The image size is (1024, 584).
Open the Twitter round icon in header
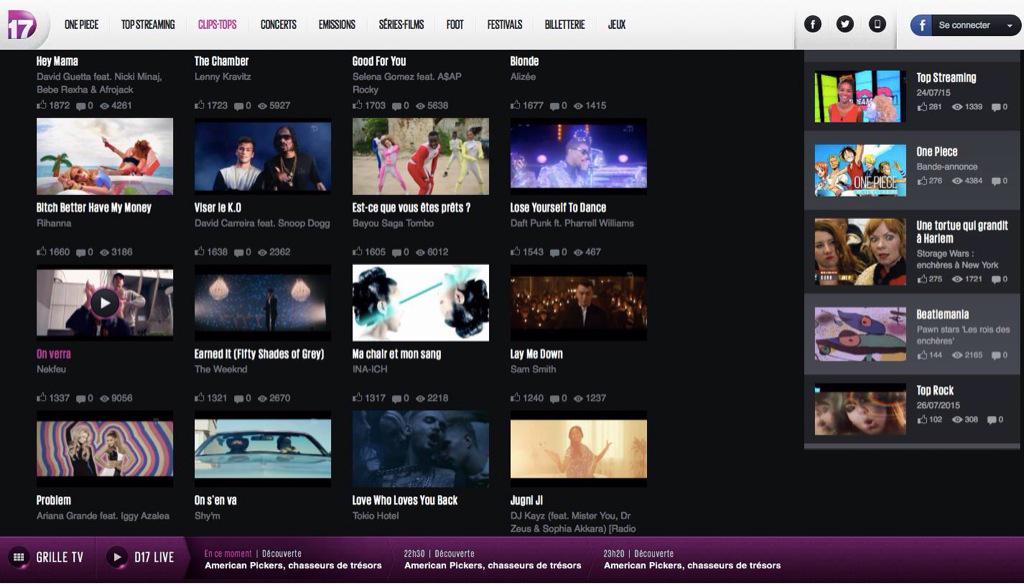tap(845, 25)
